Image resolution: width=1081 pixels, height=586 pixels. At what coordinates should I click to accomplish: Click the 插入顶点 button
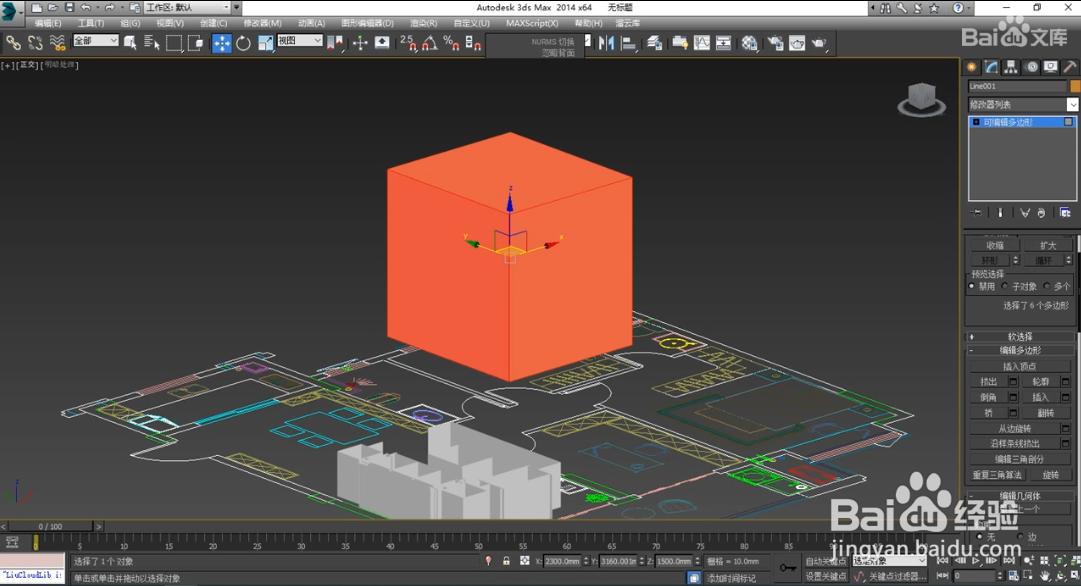pos(1019,367)
